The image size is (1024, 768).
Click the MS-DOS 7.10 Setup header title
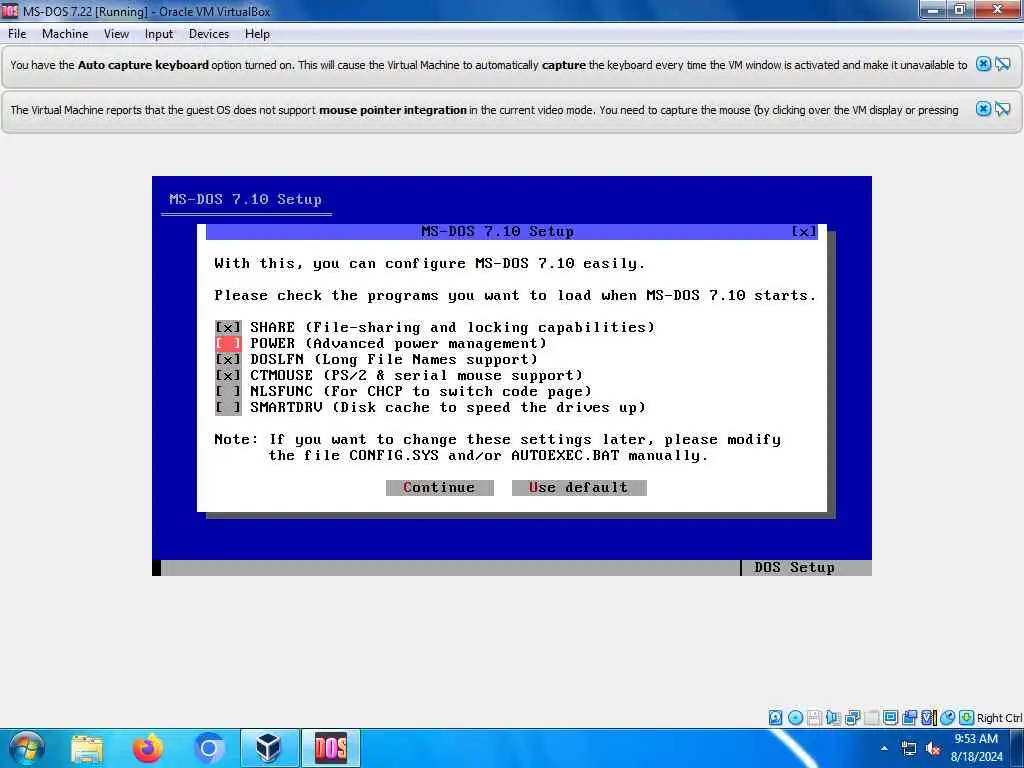[246, 199]
